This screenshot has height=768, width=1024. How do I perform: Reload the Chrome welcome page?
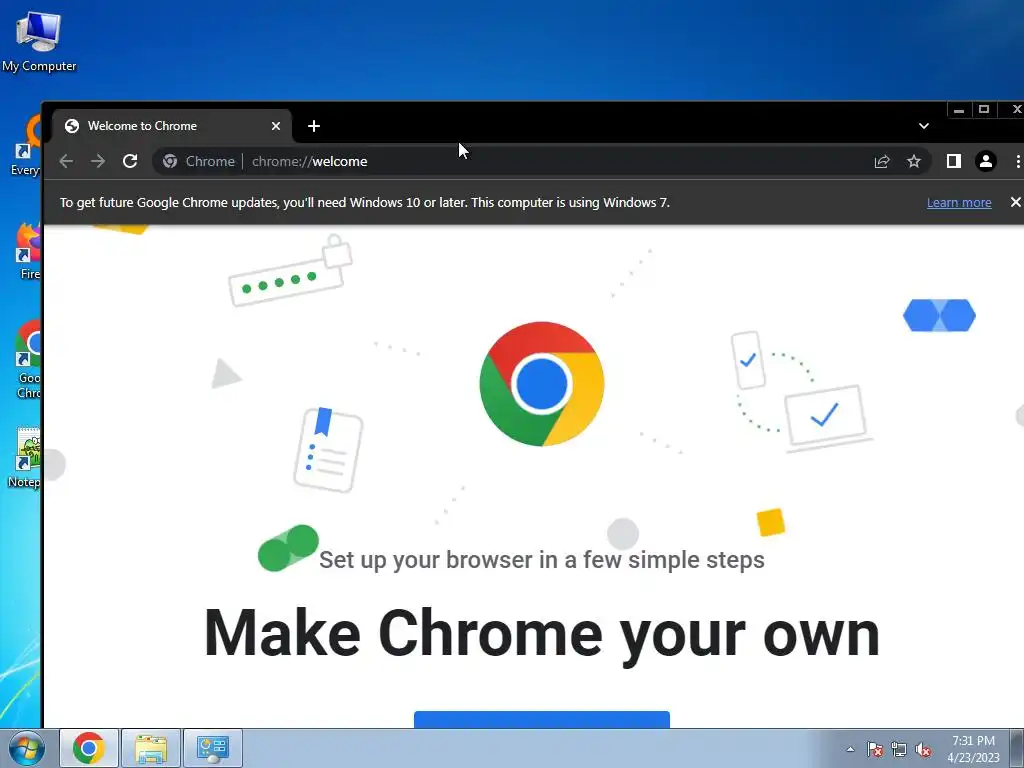point(130,161)
